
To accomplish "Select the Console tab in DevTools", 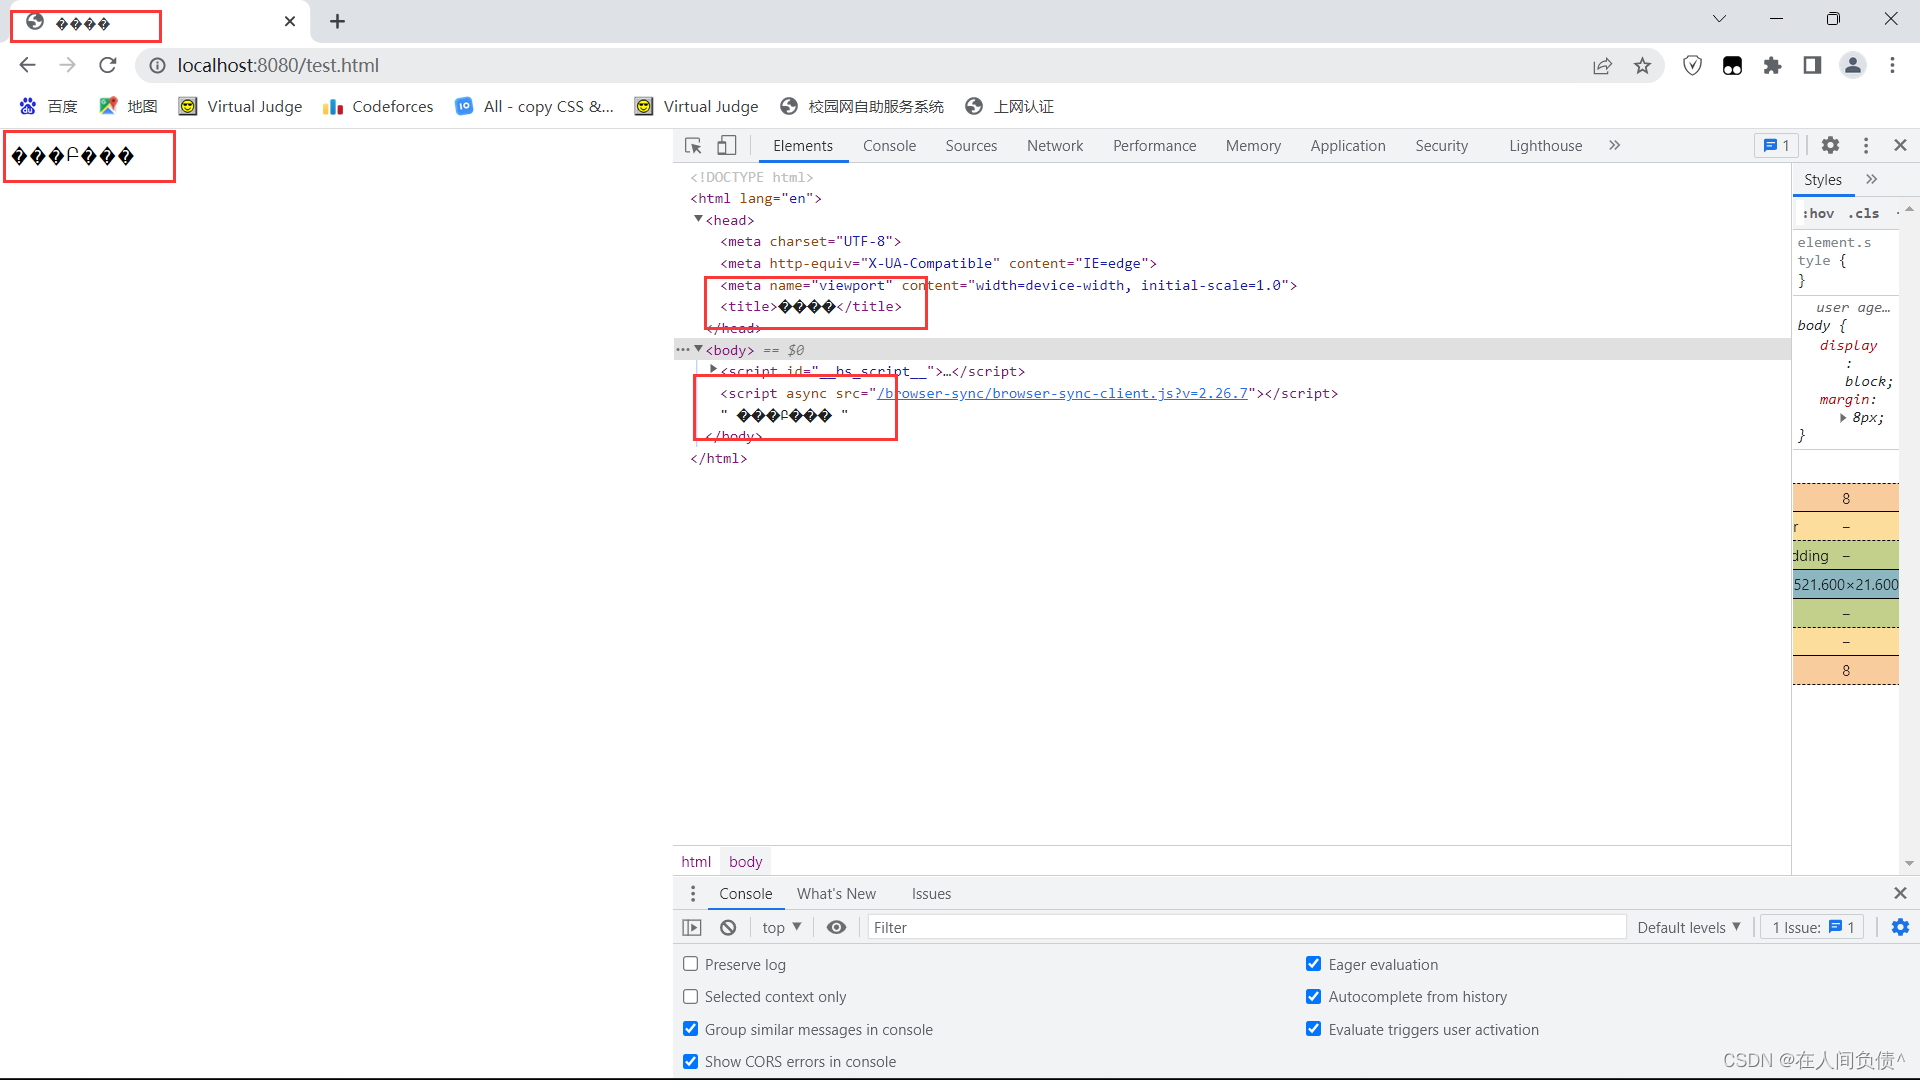I will (x=889, y=145).
